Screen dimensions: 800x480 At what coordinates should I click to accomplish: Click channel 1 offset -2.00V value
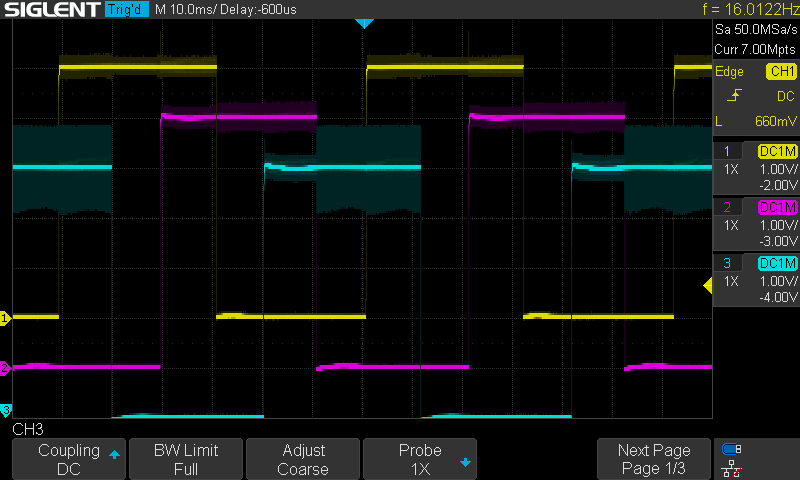[x=778, y=185]
